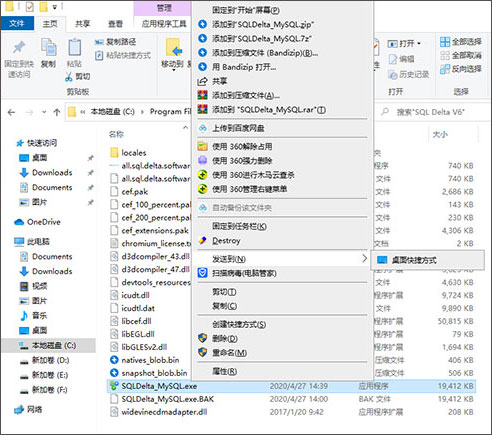
Task: Click the Copy Path button
Action: (115, 42)
